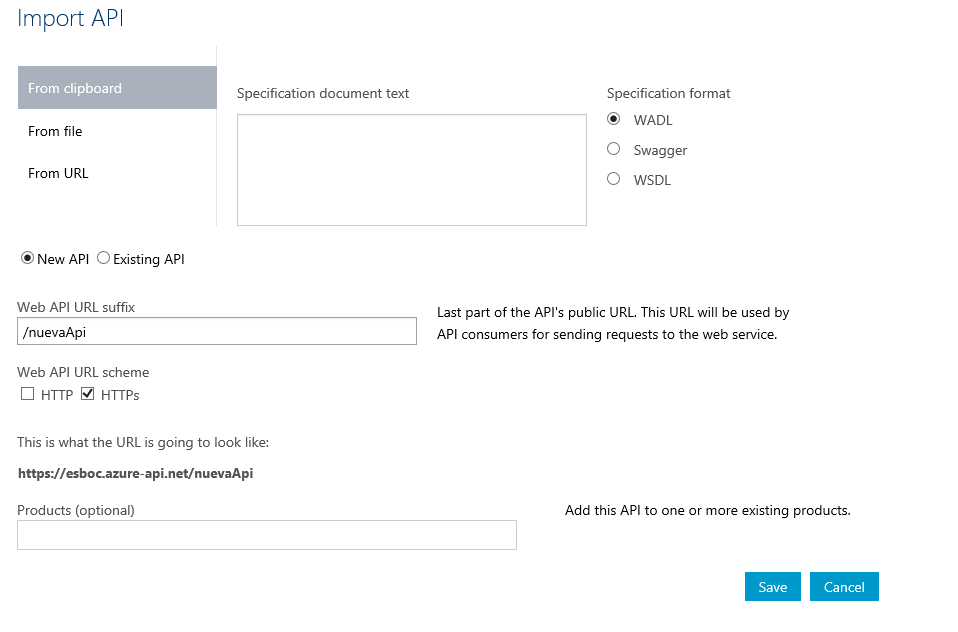Select the From clipboard tab
Image resolution: width=958 pixels, height=632 pixels.
(x=117, y=88)
